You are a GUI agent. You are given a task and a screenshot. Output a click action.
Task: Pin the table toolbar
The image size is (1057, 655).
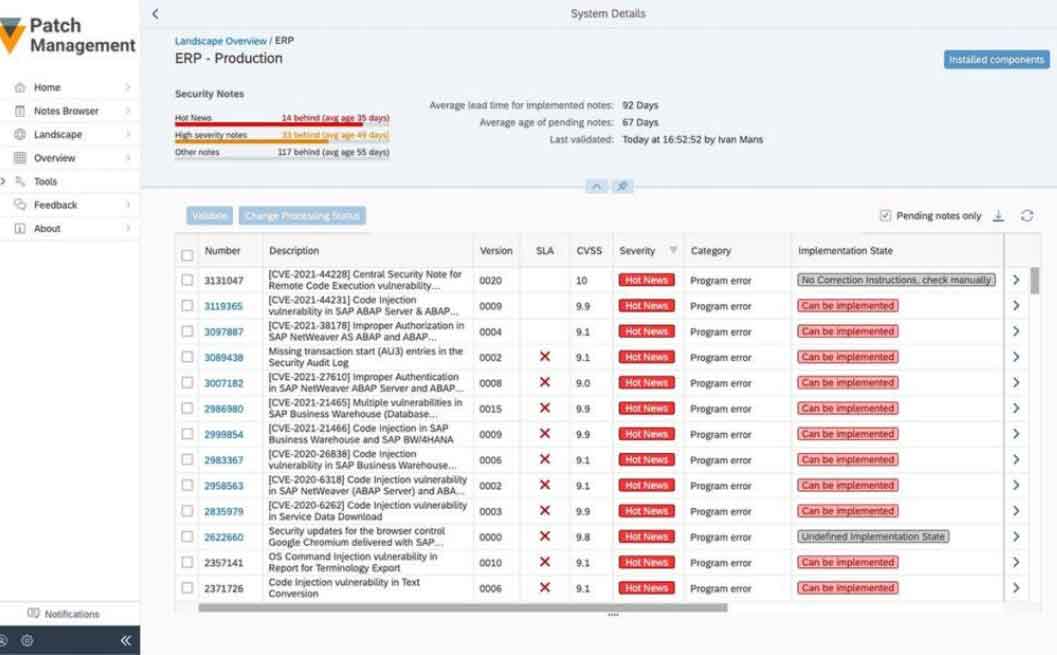point(621,186)
